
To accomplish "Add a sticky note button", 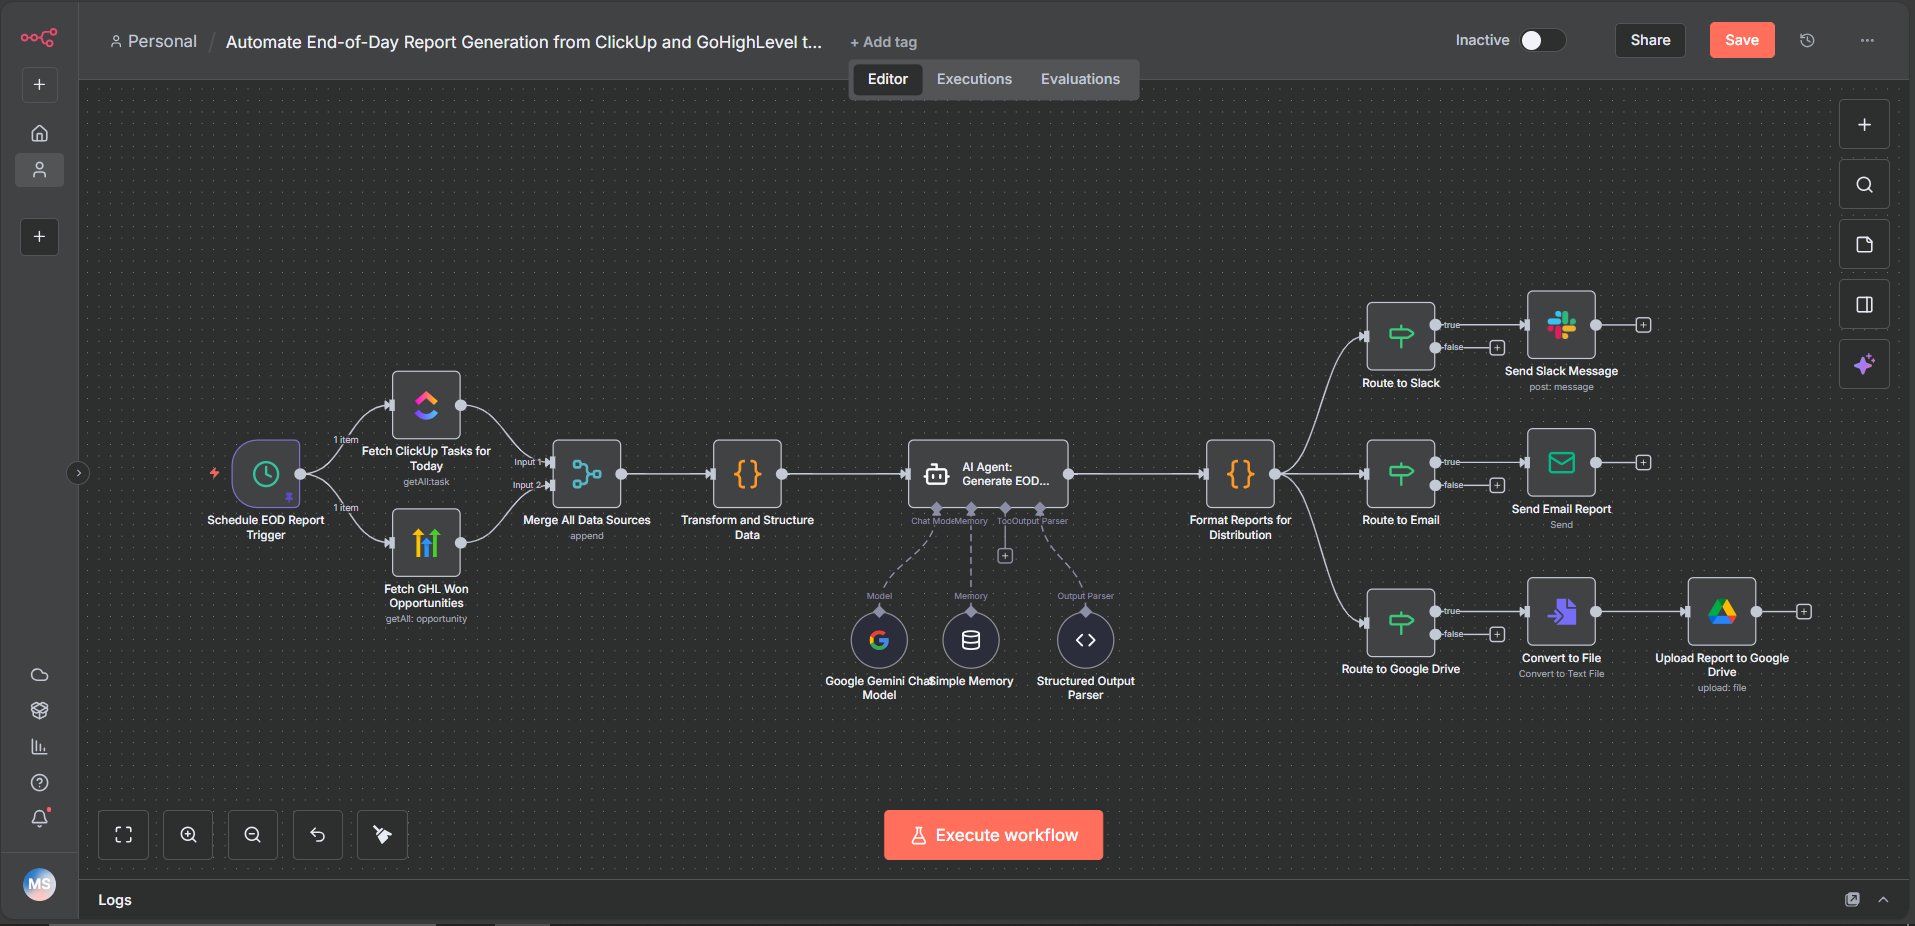I will (x=1864, y=245).
